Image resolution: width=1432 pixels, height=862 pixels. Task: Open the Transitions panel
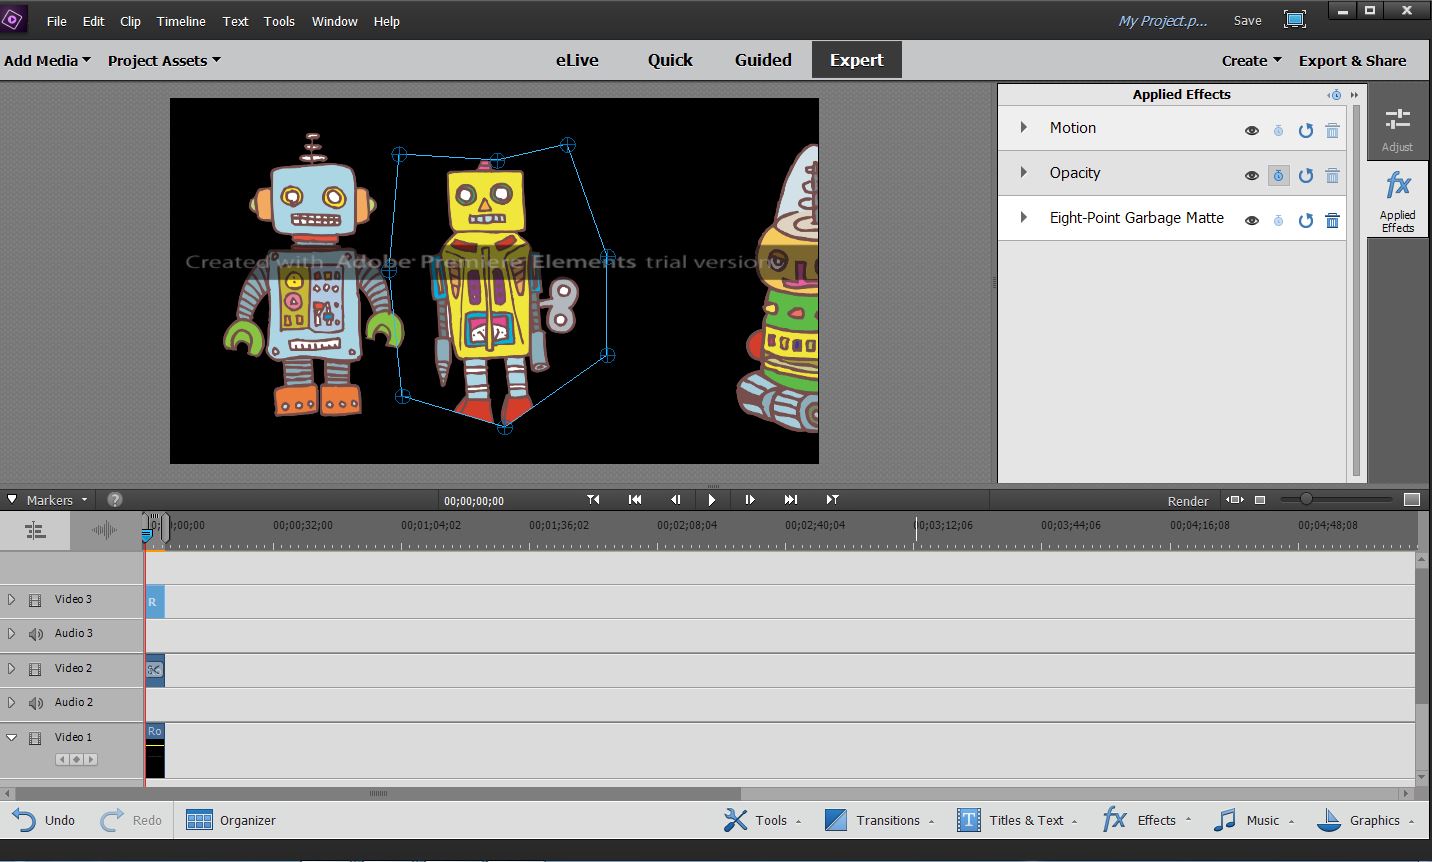tap(879, 820)
